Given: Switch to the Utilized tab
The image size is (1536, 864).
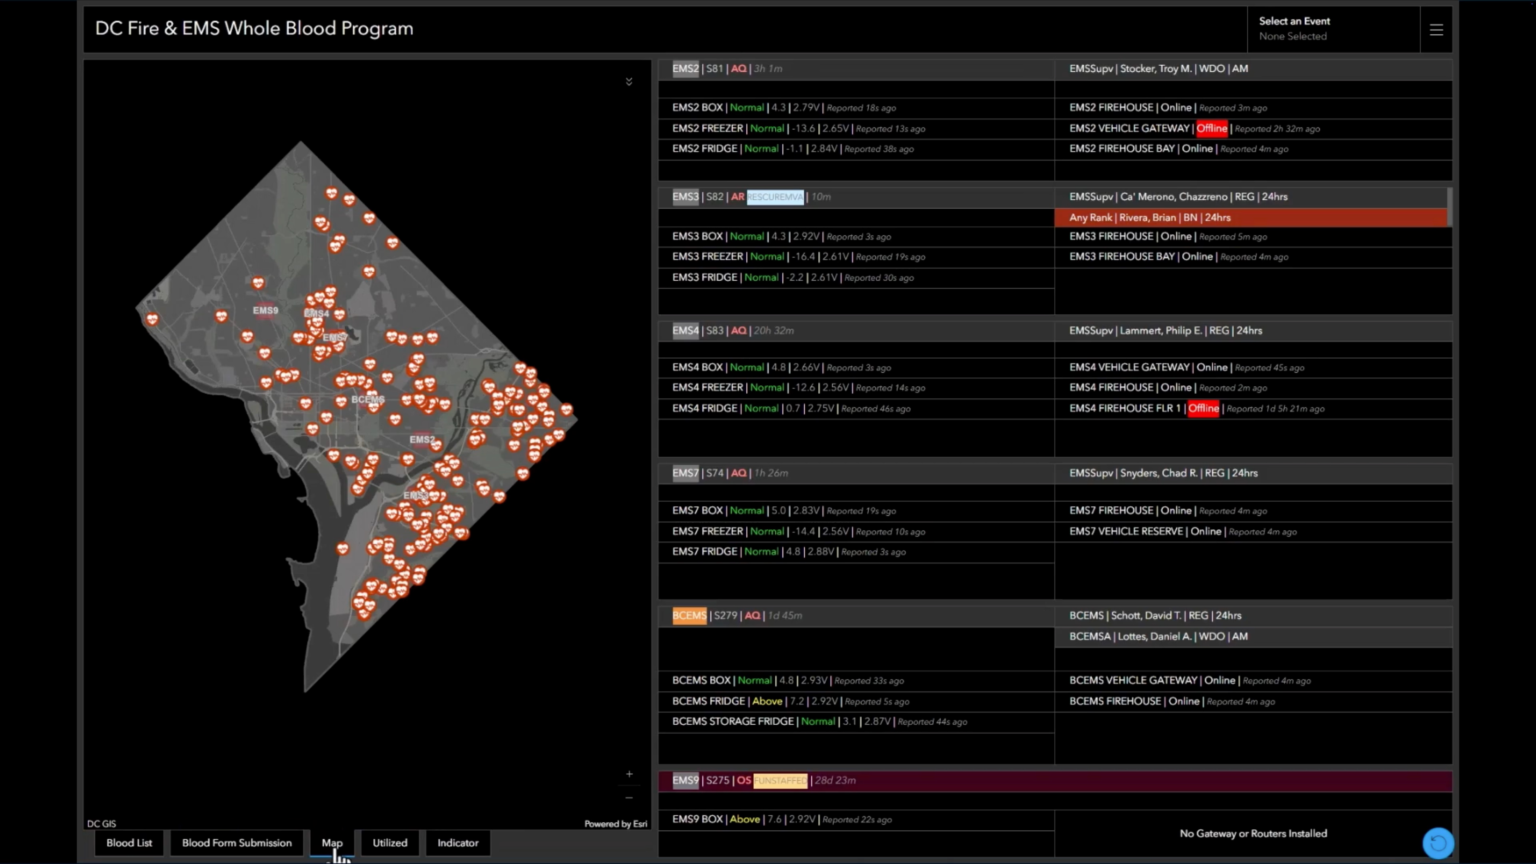Looking at the screenshot, I should point(389,842).
